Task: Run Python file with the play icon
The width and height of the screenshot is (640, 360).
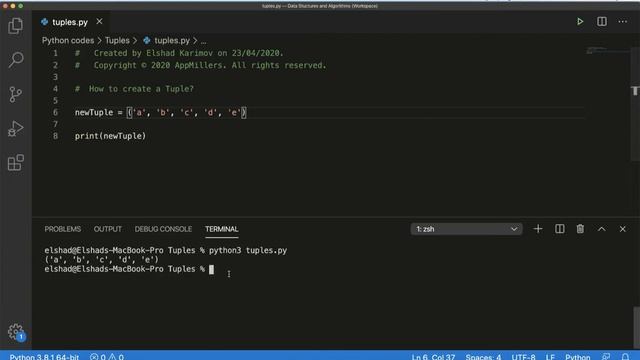Action: 580,22
